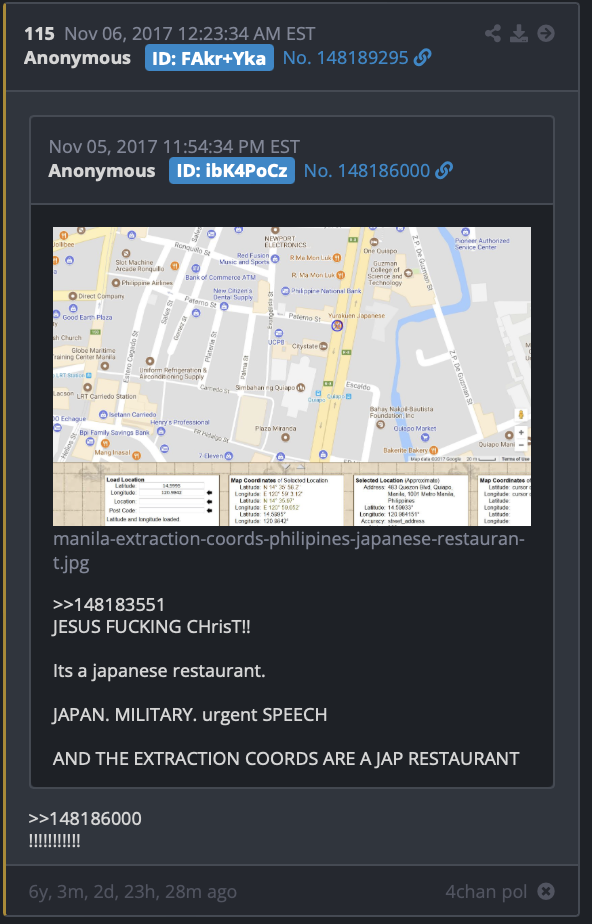592x924 pixels.
Task: Click the Yurakuen Japanese restaurant map marker
Action: (x=337, y=325)
